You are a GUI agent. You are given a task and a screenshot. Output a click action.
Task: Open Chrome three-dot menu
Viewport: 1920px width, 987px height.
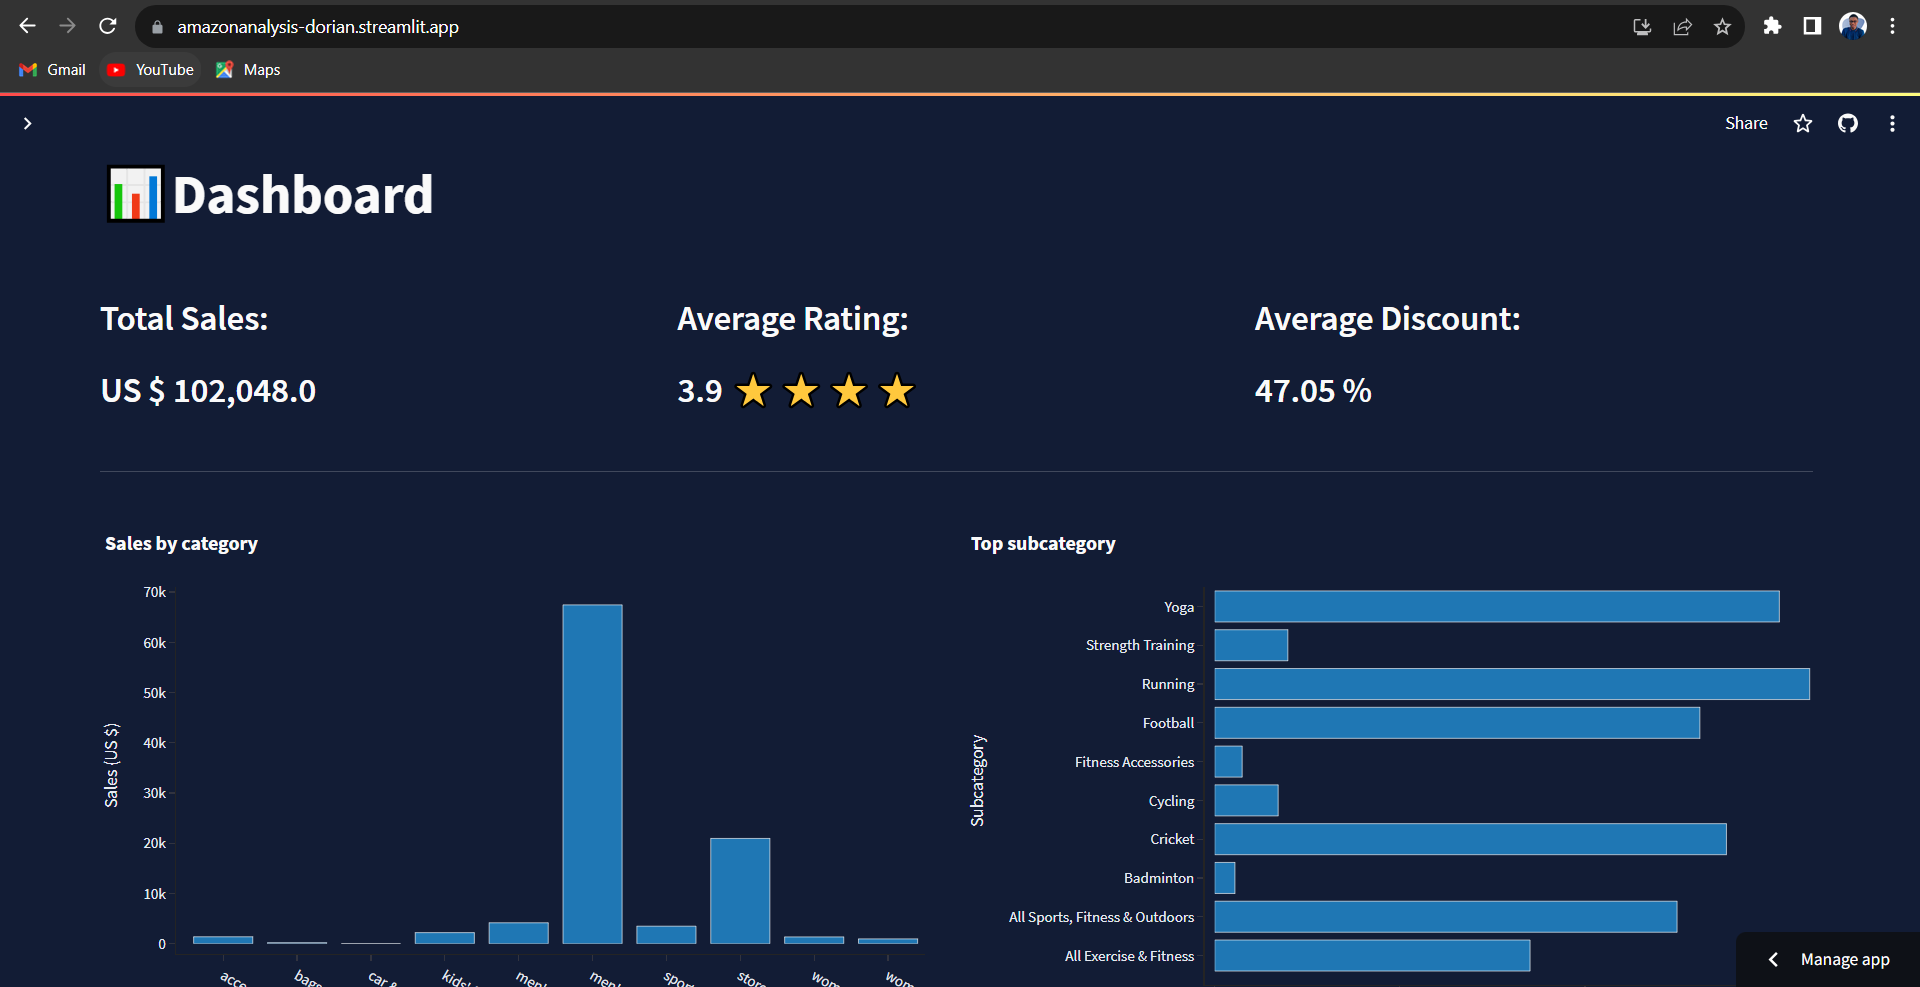[1892, 26]
